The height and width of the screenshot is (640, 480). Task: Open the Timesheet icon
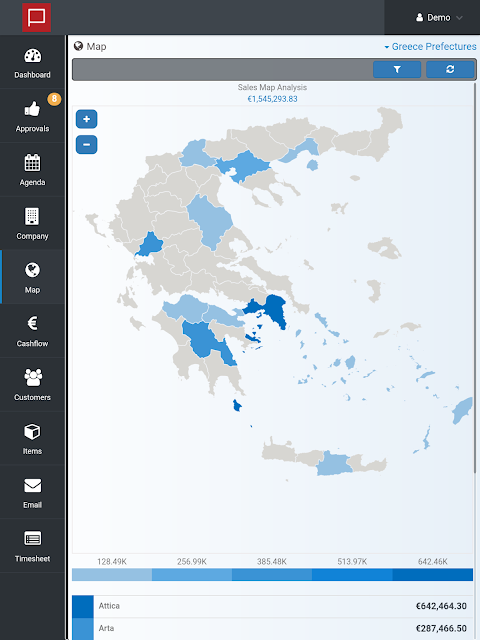[32, 539]
